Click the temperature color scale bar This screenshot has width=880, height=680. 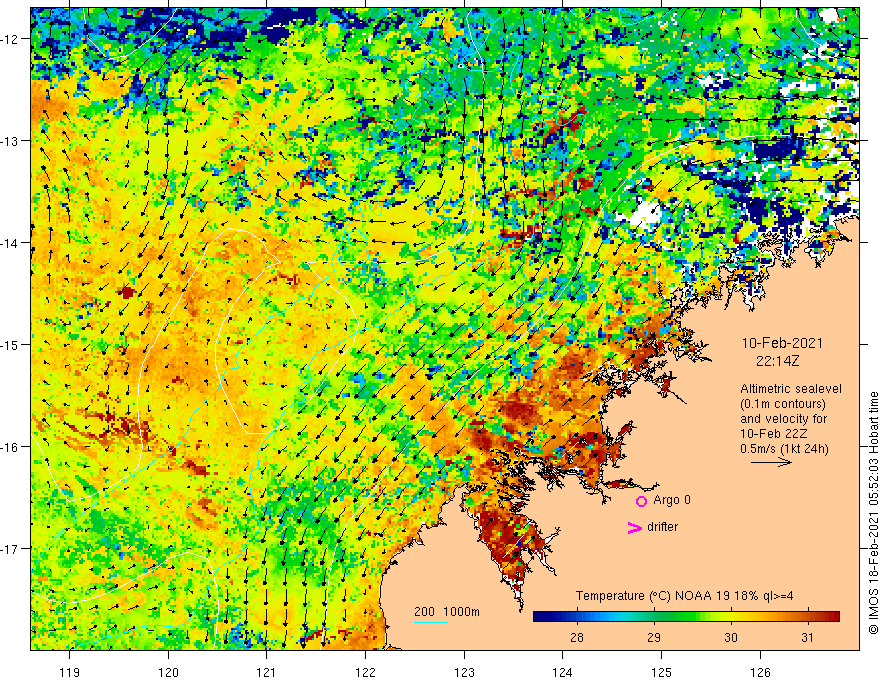coord(686,617)
